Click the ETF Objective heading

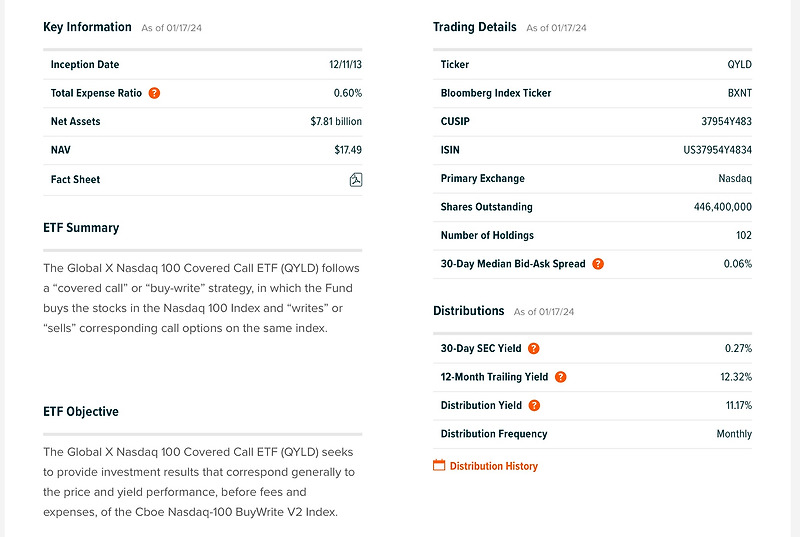[x=81, y=412]
